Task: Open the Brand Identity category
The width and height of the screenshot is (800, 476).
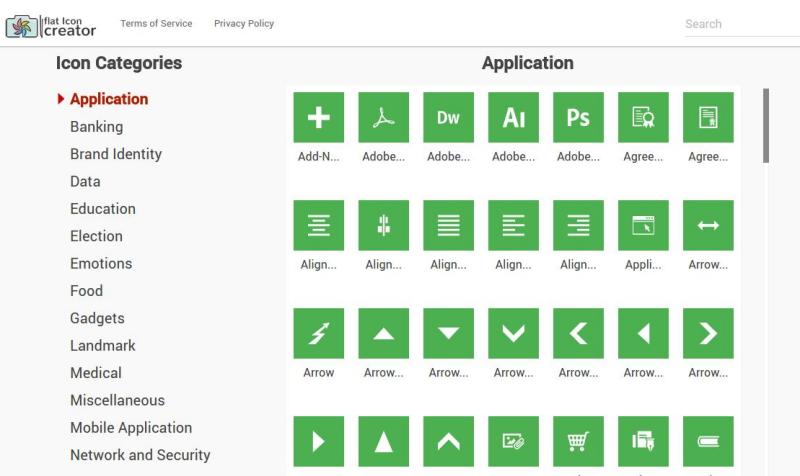Action: [116, 154]
